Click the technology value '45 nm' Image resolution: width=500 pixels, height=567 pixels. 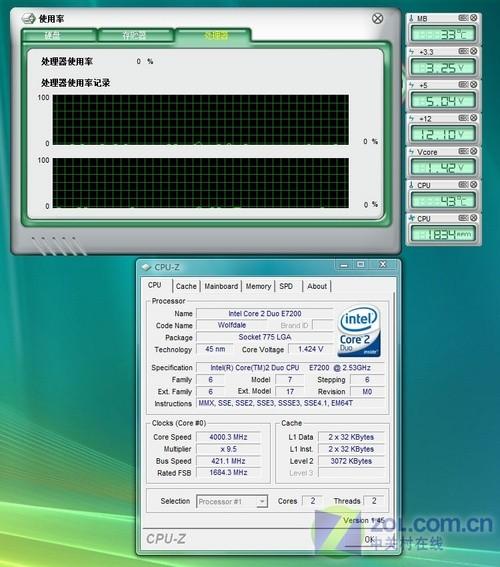pyautogui.click(x=215, y=349)
